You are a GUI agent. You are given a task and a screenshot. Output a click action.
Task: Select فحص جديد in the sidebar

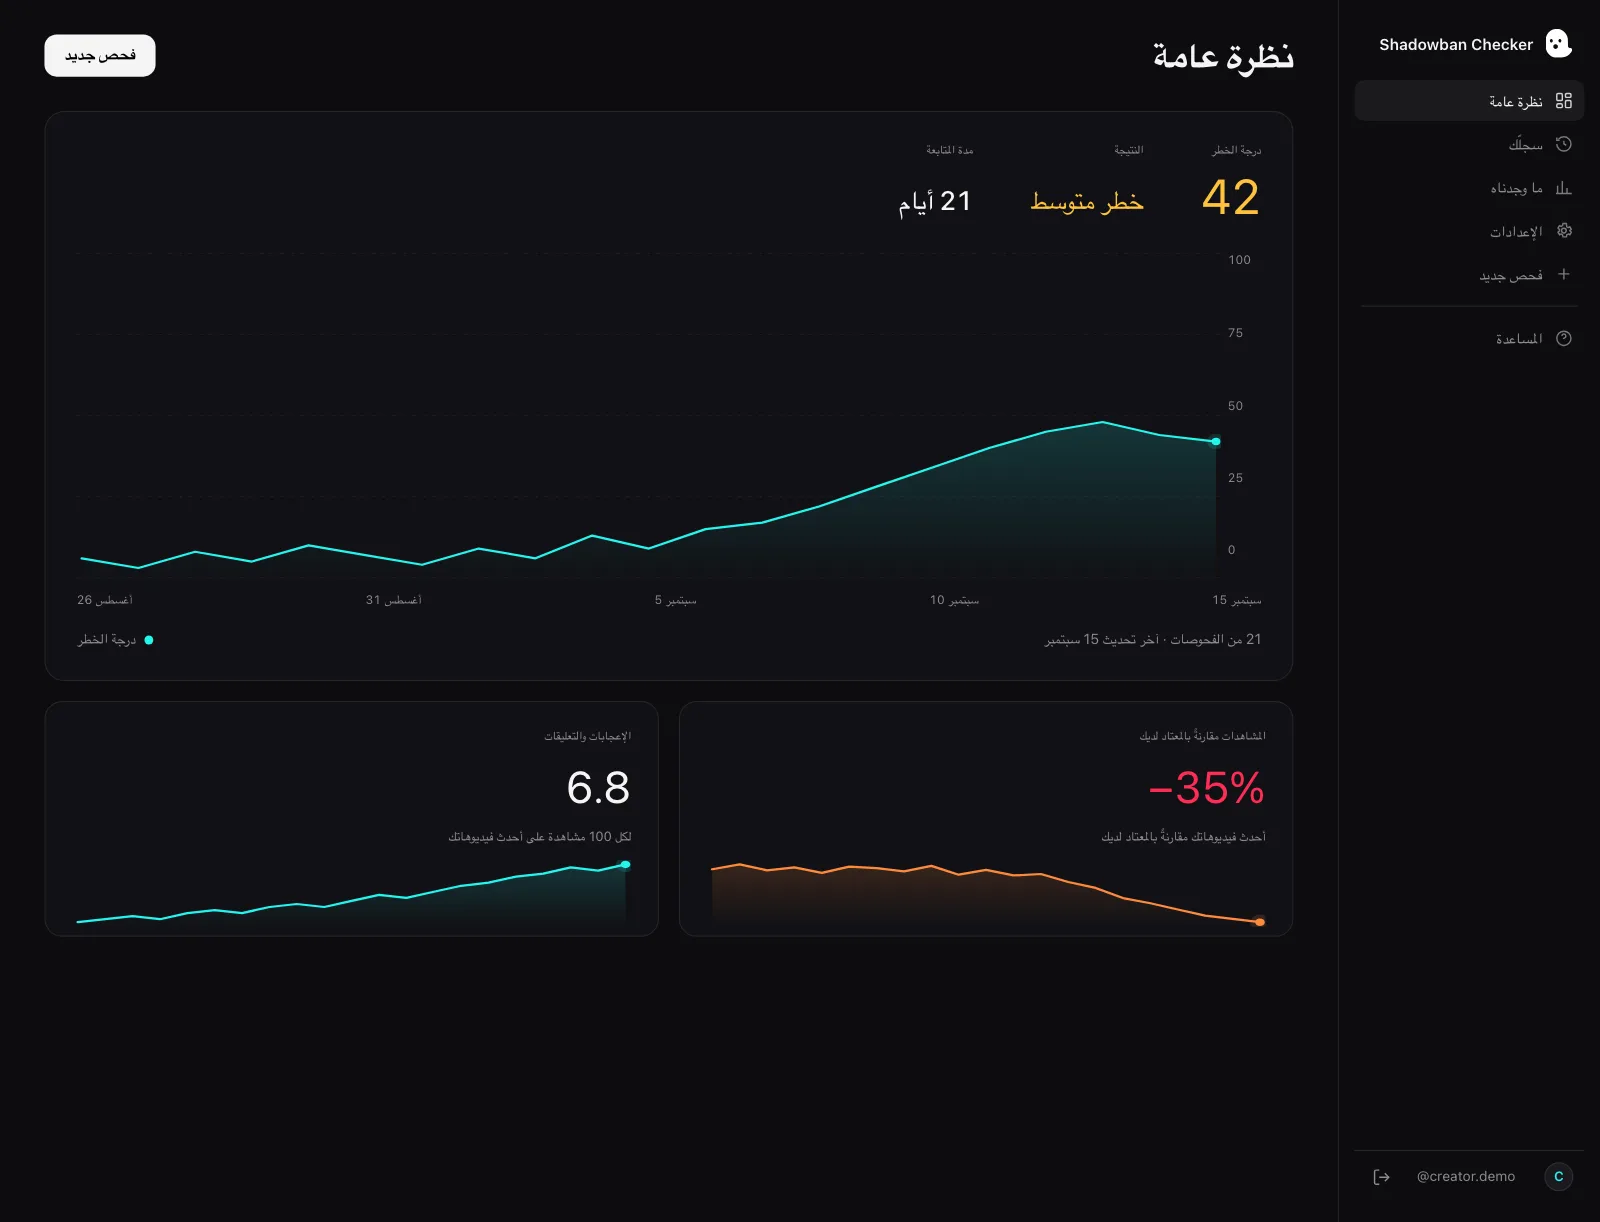[1469, 274]
